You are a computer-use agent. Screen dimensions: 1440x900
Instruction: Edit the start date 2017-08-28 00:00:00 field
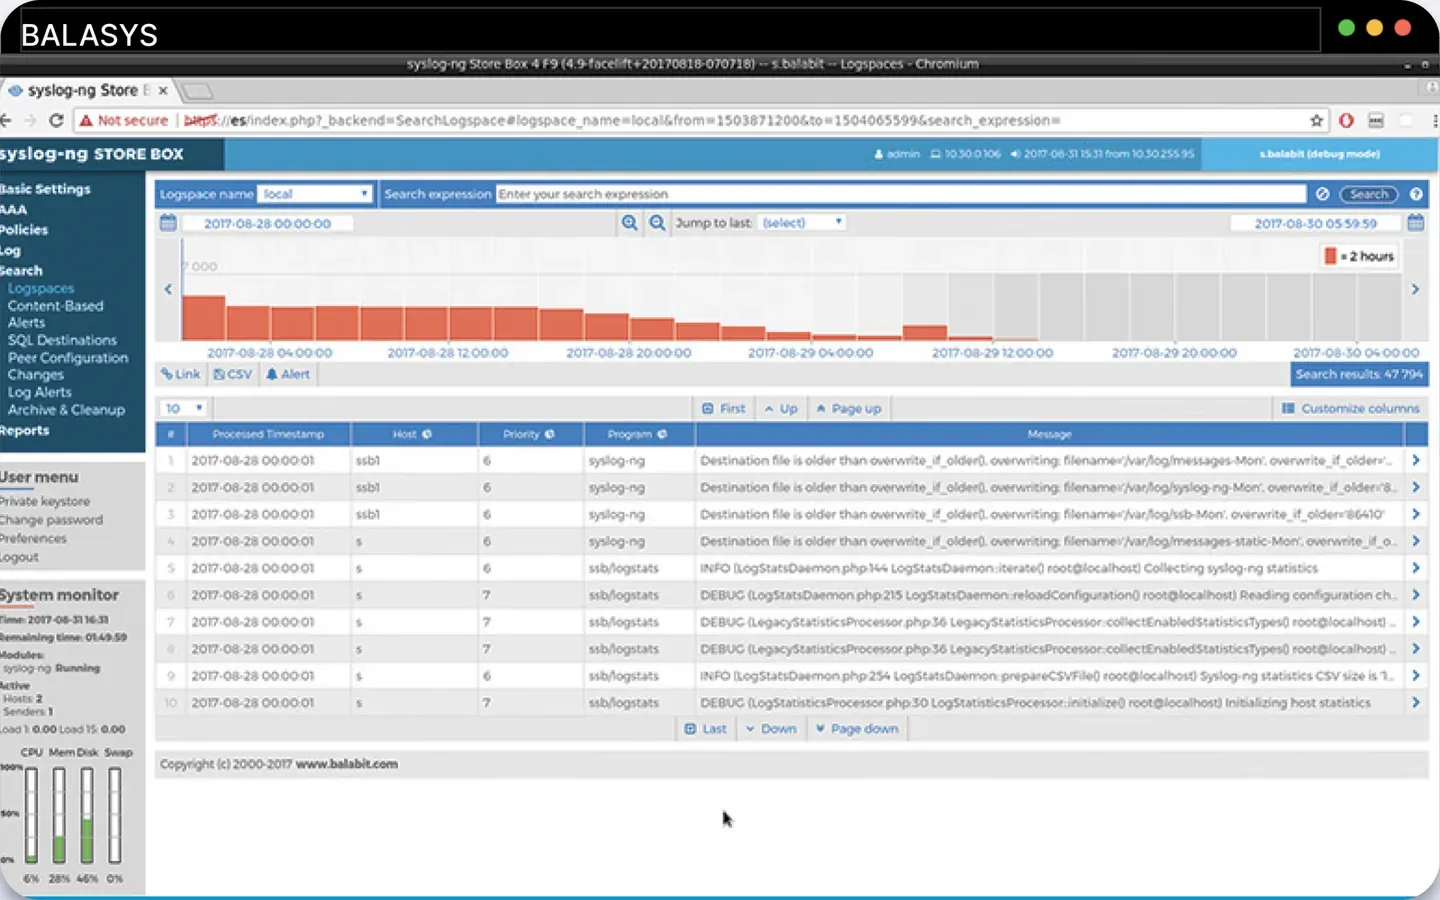click(267, 223)
